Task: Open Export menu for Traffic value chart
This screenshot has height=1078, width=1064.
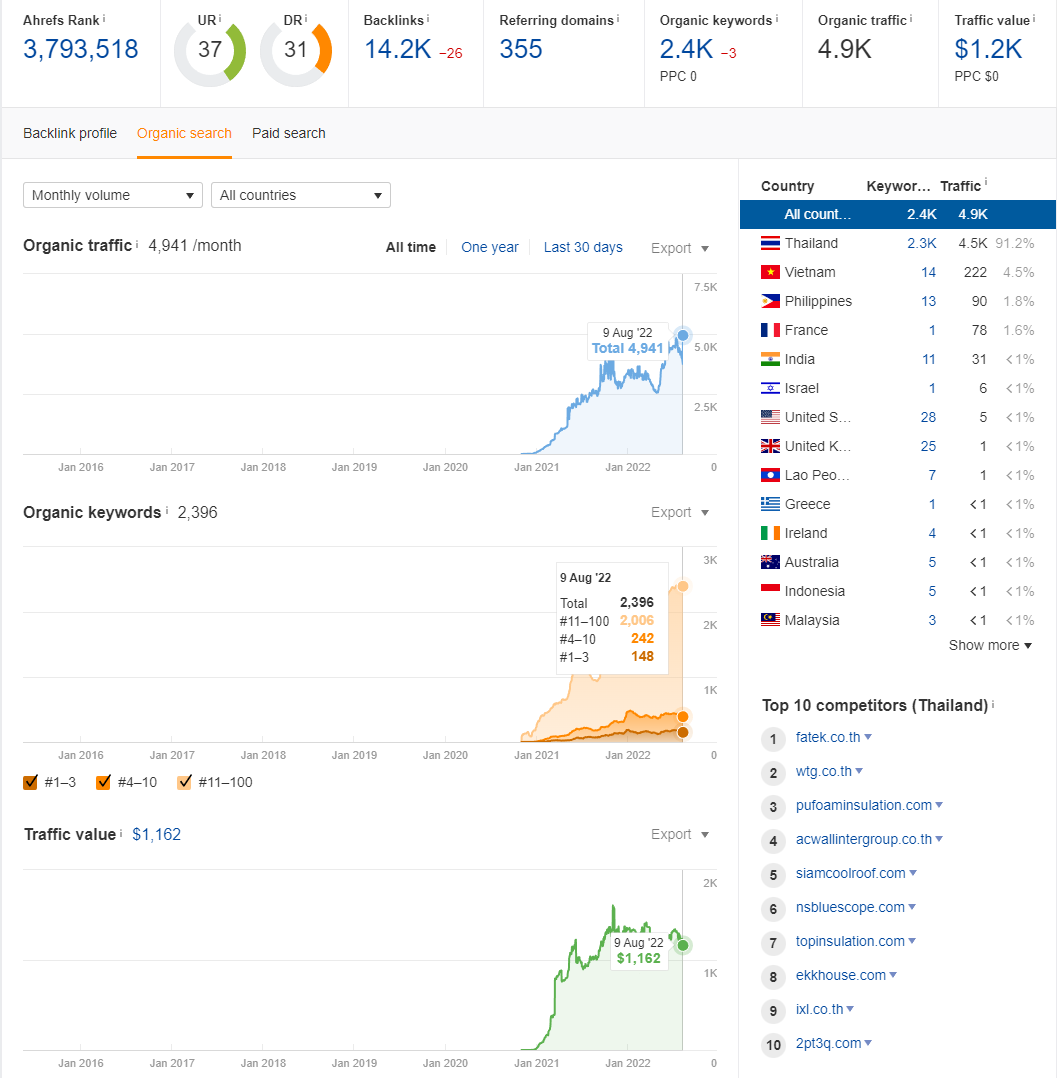Action: (679, 834)
